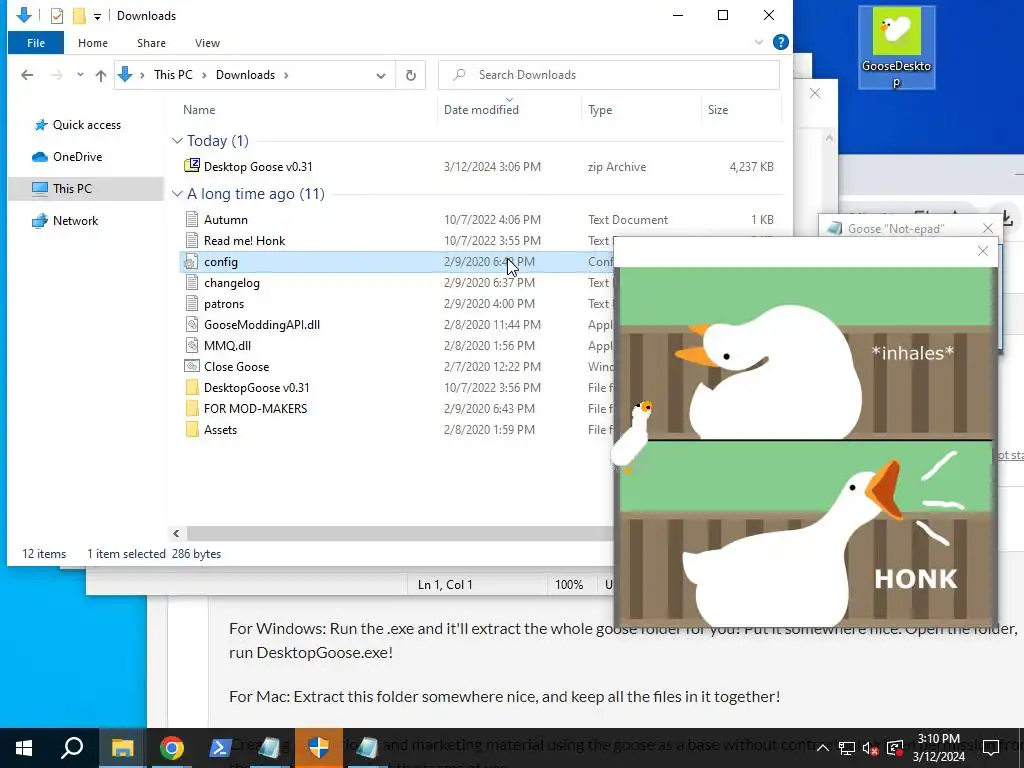Collapse the Today group

pos(177,140)
